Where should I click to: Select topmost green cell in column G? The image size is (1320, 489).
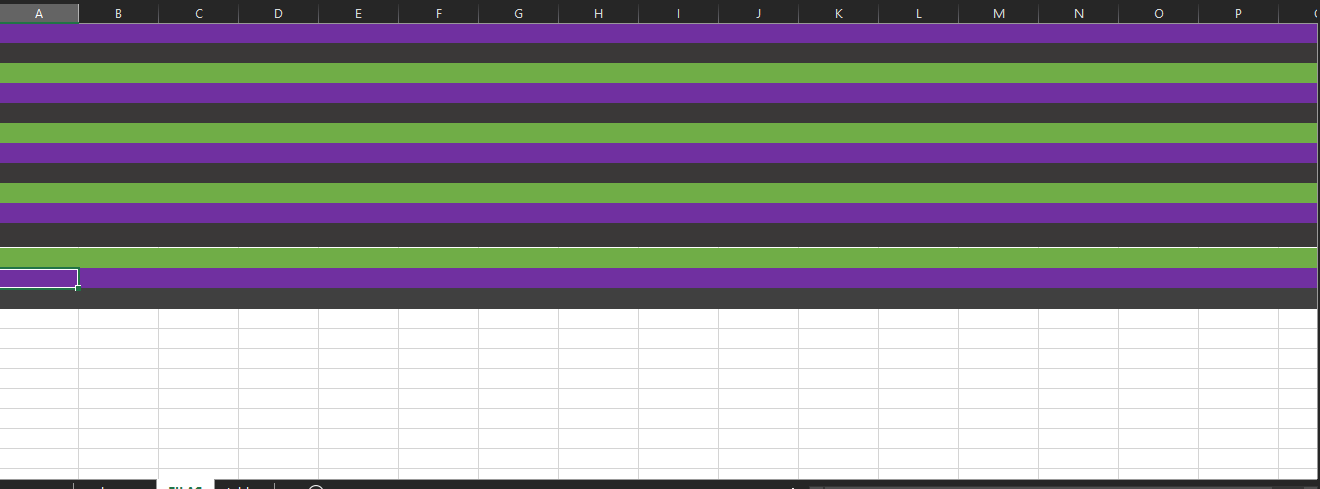(518, 73)
